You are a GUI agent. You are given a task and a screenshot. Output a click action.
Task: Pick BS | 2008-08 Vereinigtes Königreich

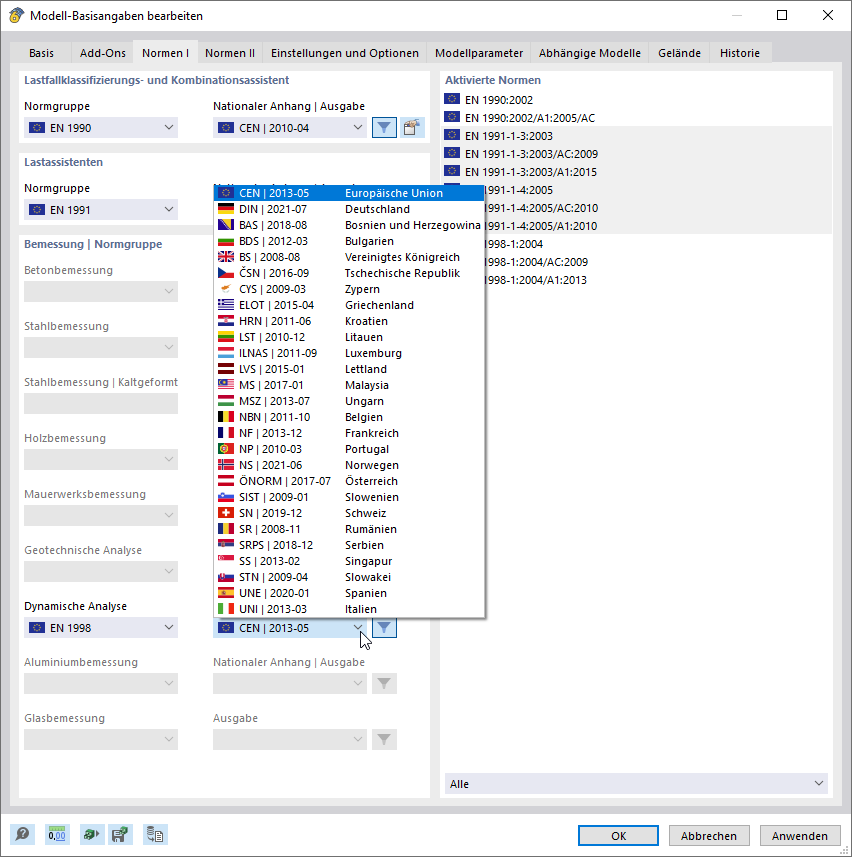click(349, 257)
